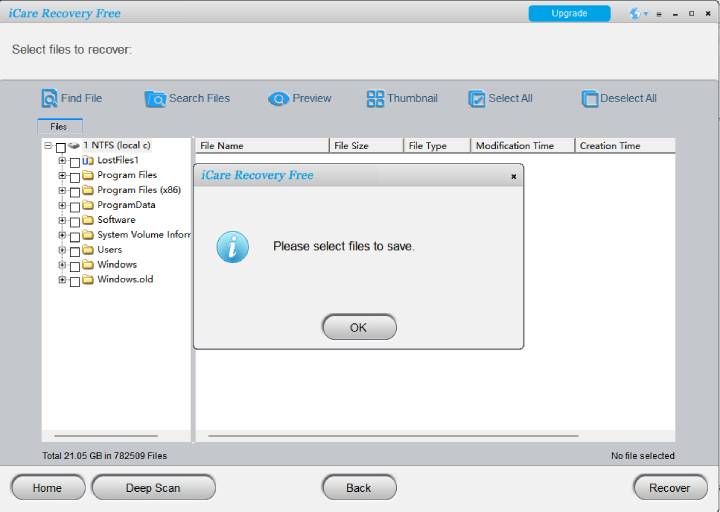Image resolution: width=720 pixels, height=512 pixels.
Task: Click the Upgrade button
Action: pyautogui.click(x=569, y=13)
